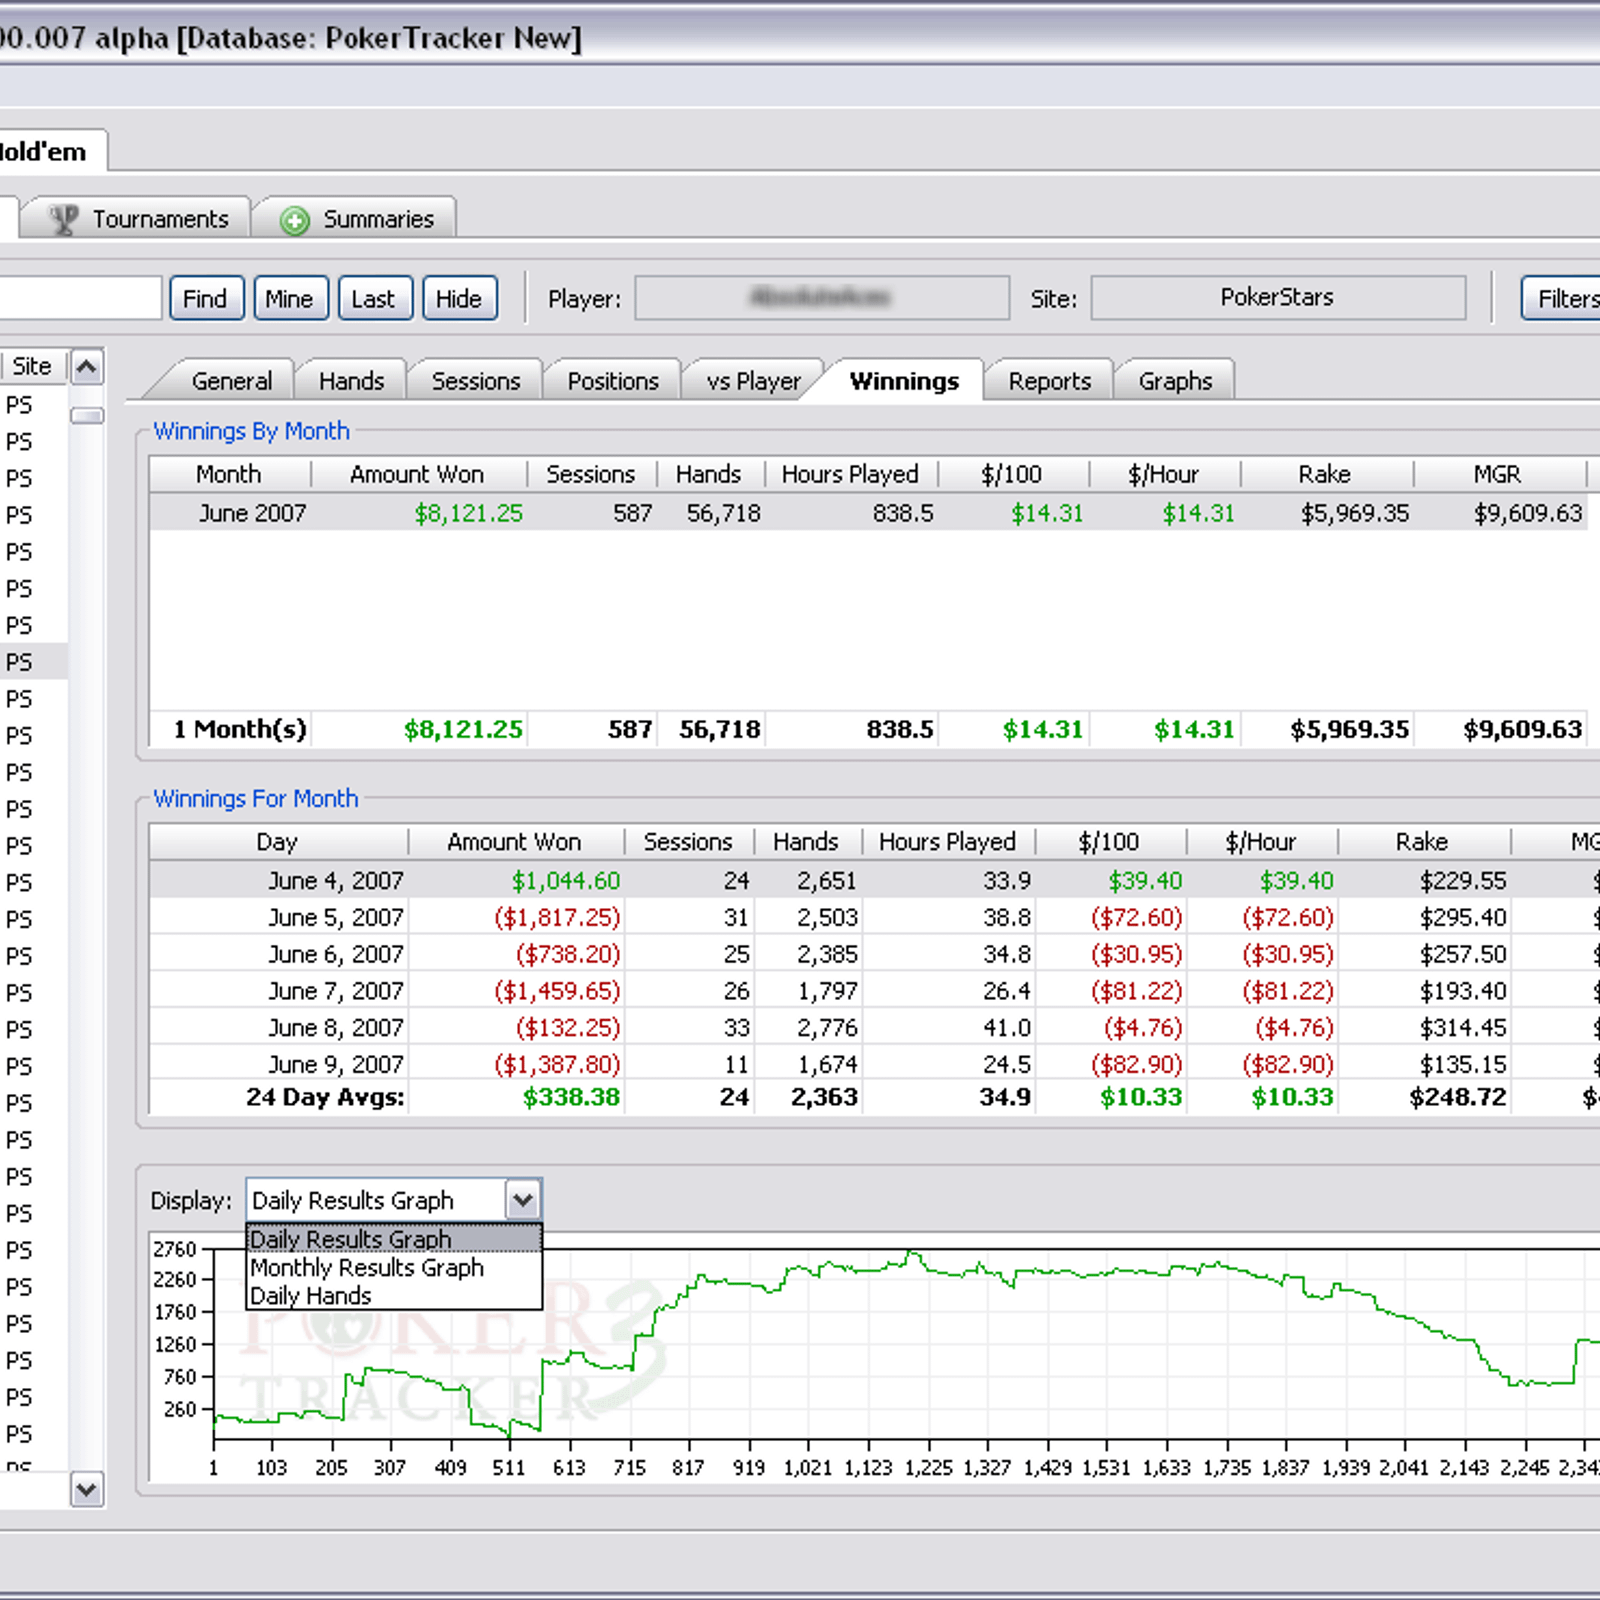Sort daily table by Hours Played header
Viewport: 1600px width, 1600px height.
pyautogui.click(x=947, y=841)
